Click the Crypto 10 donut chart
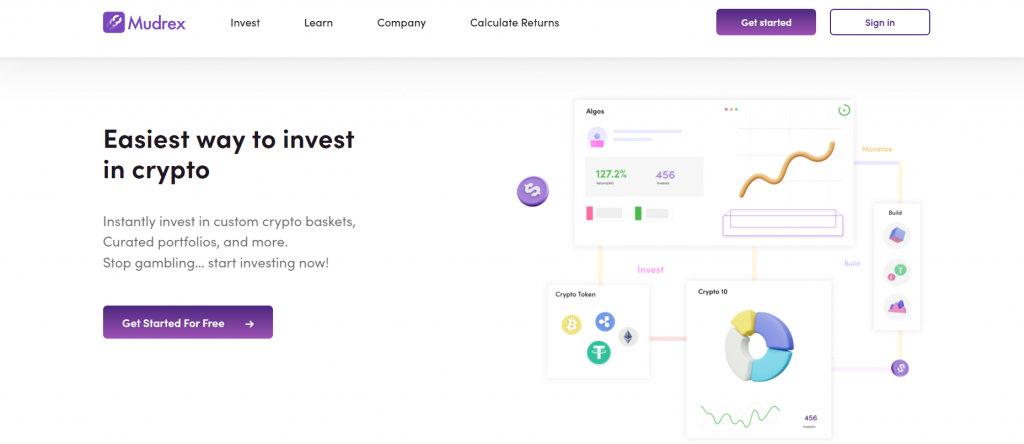Screen dimensions: 1024x444 759,346
